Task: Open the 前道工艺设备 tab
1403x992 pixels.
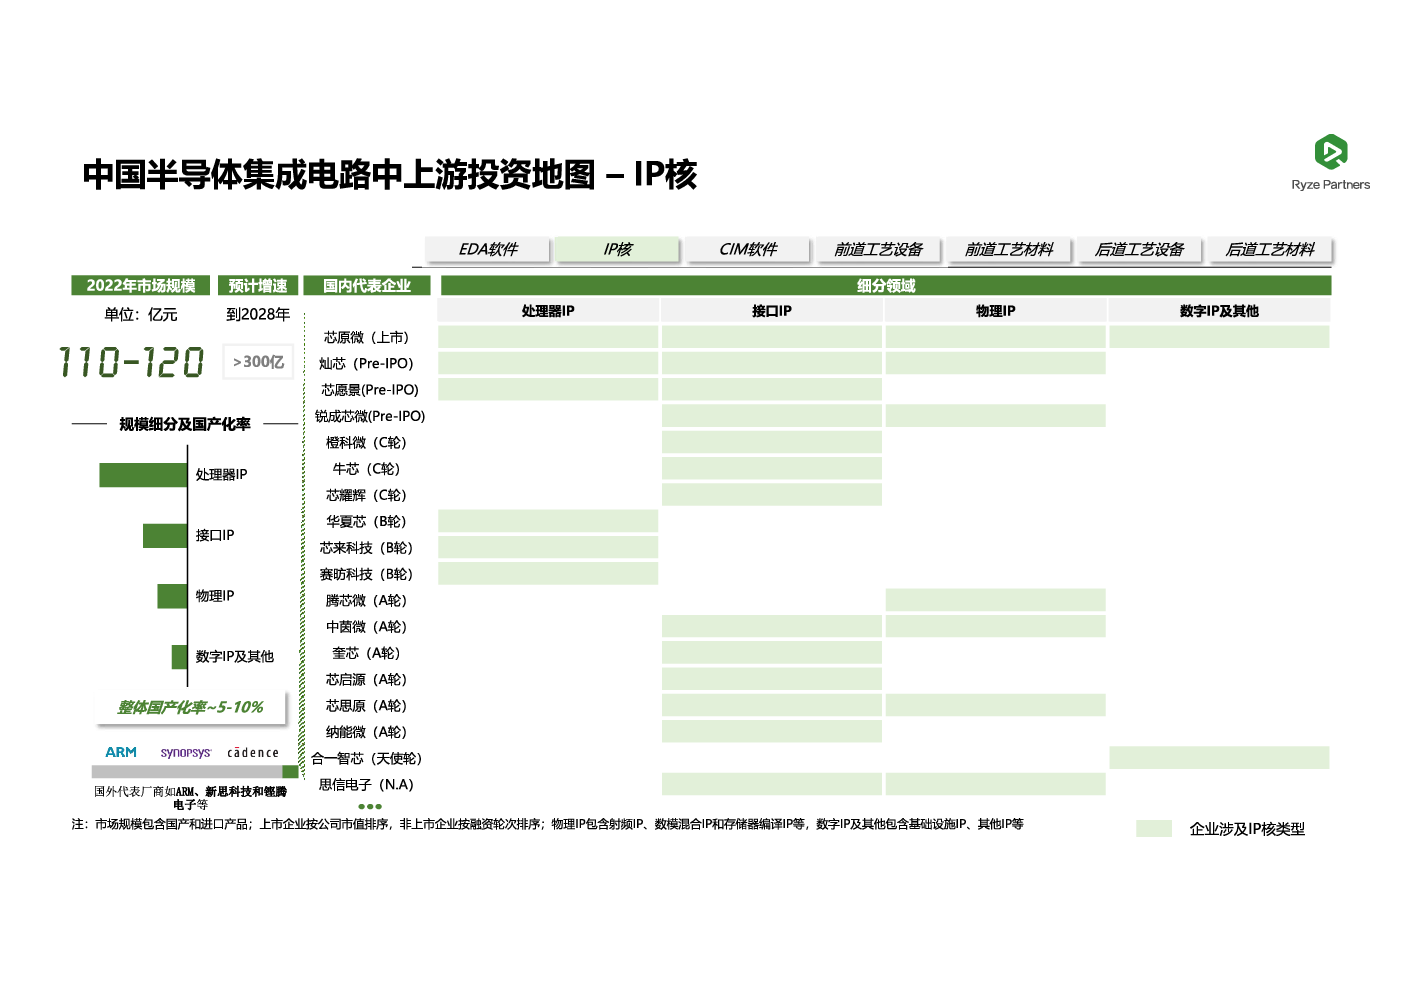Action: (878, 249)
